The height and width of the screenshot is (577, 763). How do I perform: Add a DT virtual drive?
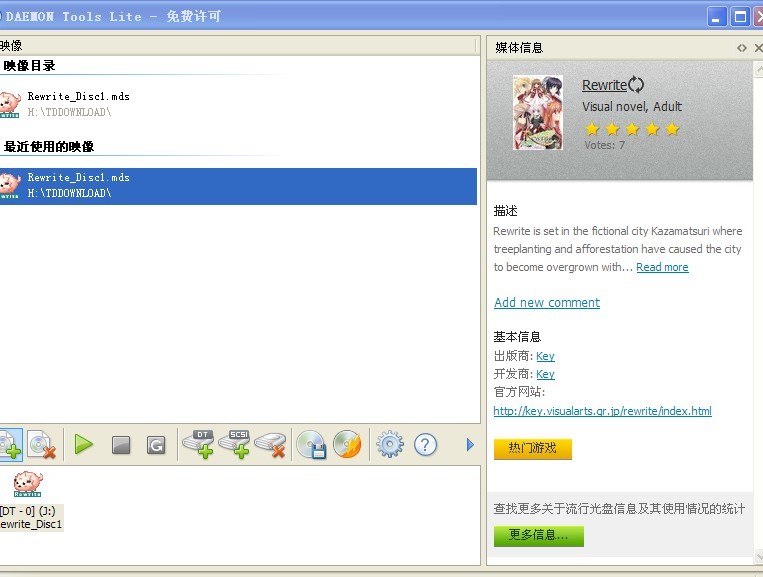(x=198, y=444)
